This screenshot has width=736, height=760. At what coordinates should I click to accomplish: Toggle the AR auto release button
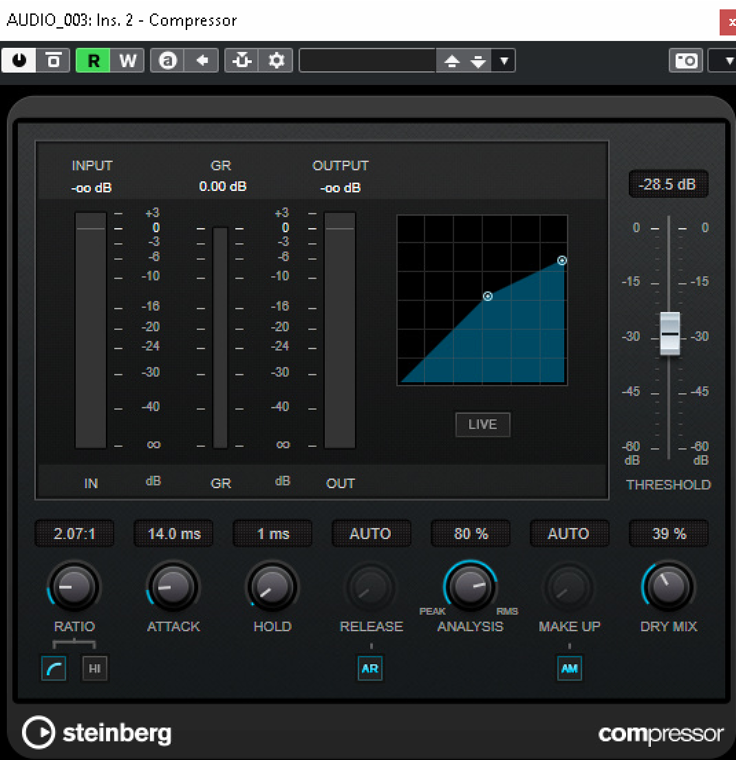[370, 668]
